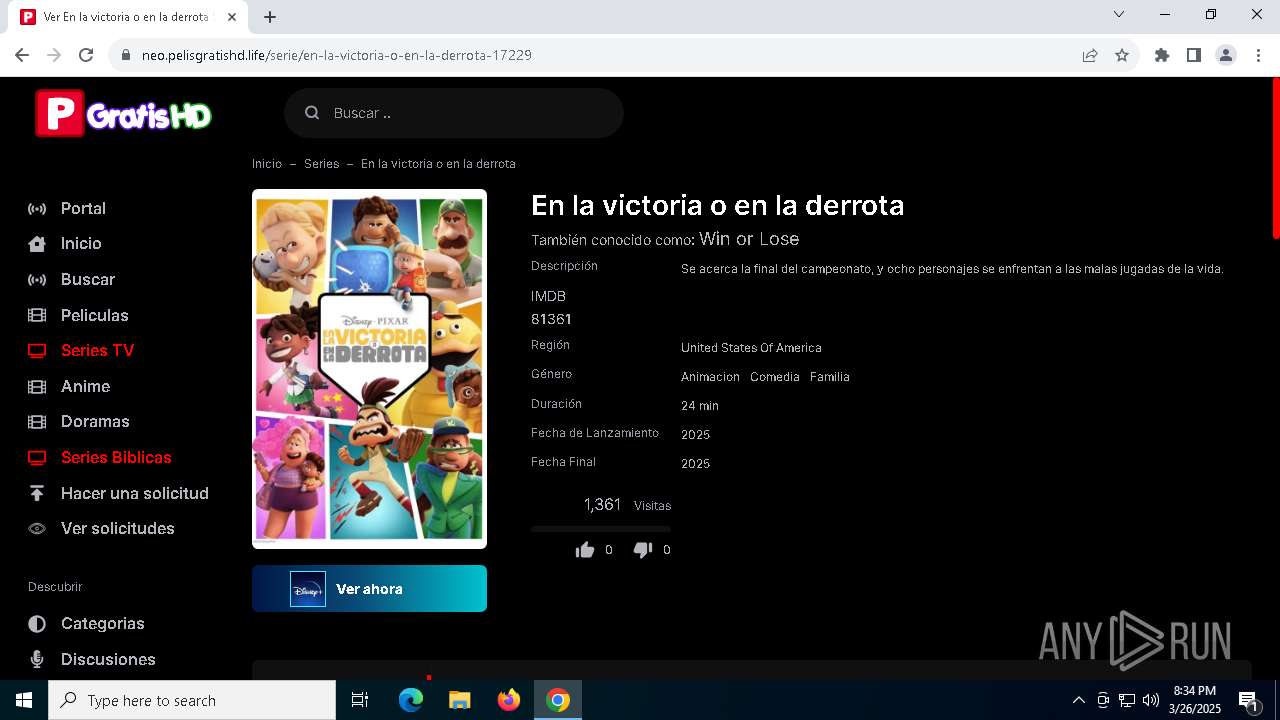Click the Buscar search input field
Image resolution: width=1280 pixels, height=720 pixels.
pyautogui.click(x=454, y=113)
